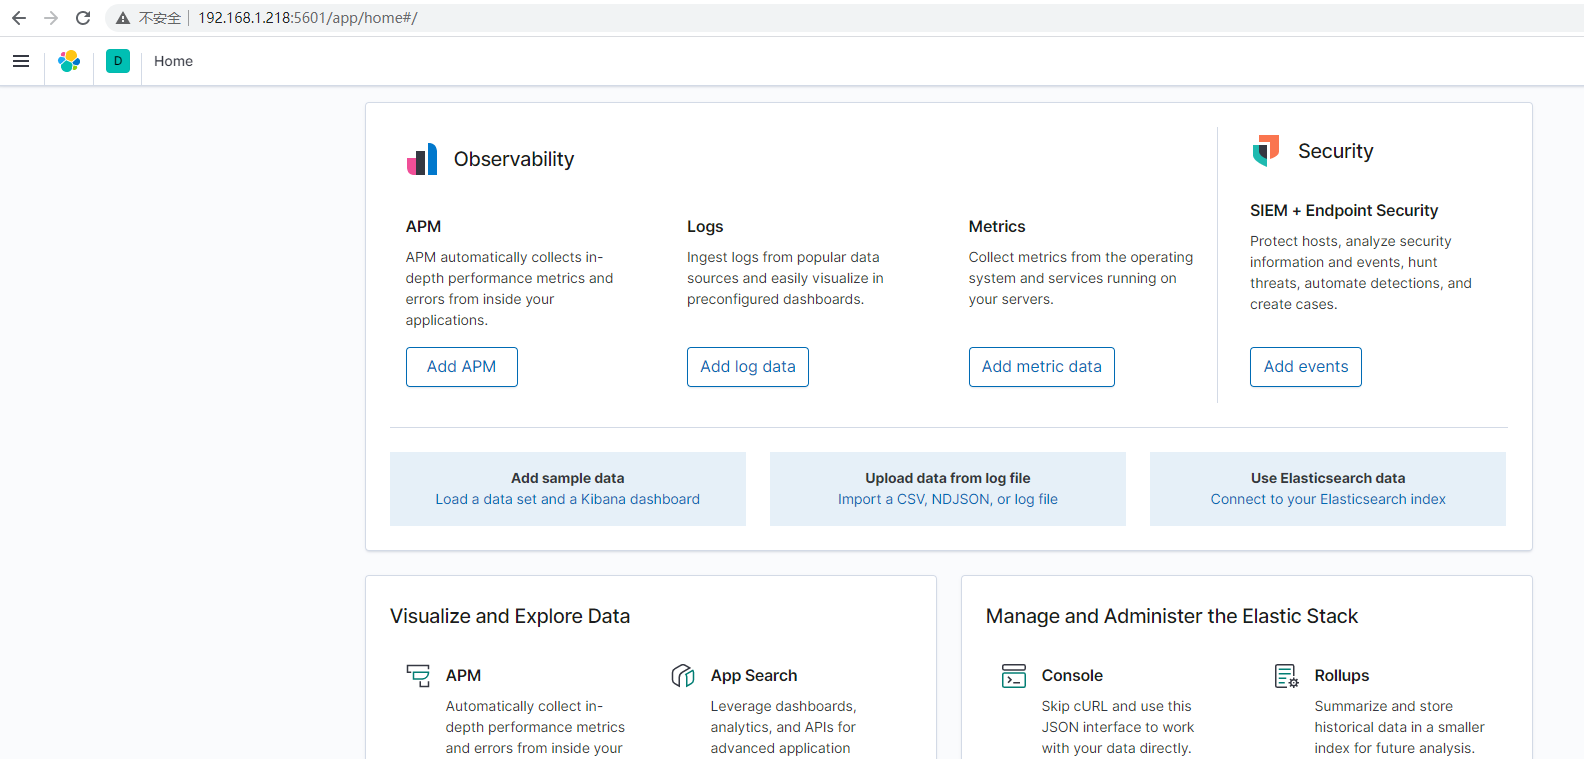Click the browser back arrow
This screenshot has width=1584, height=759.
pos(19,18)
